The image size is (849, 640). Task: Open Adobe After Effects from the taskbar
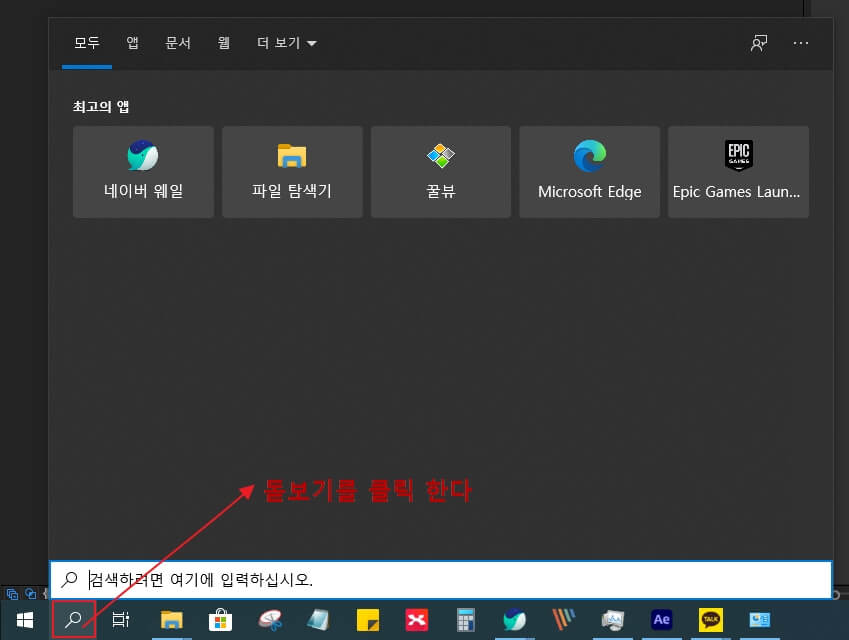[661, 620]
